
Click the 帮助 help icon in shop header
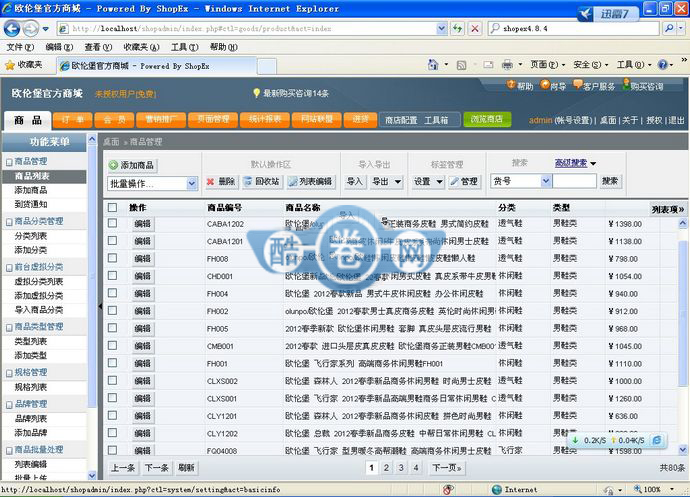[x=511, y=85]
